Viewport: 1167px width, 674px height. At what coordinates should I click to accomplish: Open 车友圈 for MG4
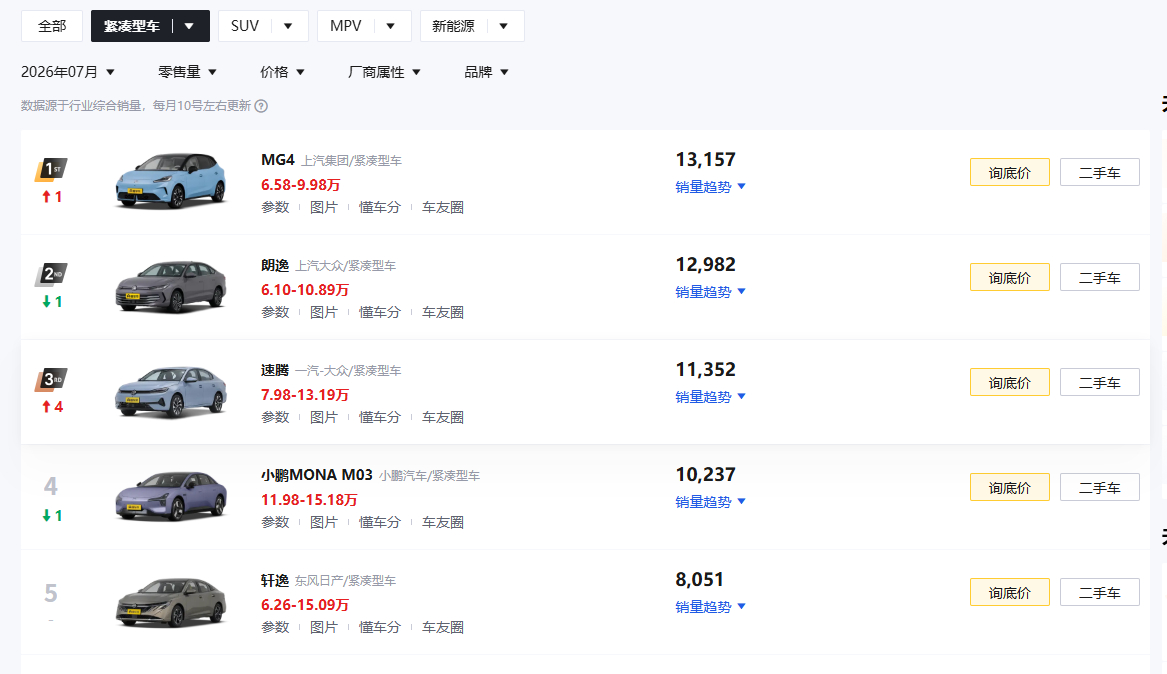point(443,208)
